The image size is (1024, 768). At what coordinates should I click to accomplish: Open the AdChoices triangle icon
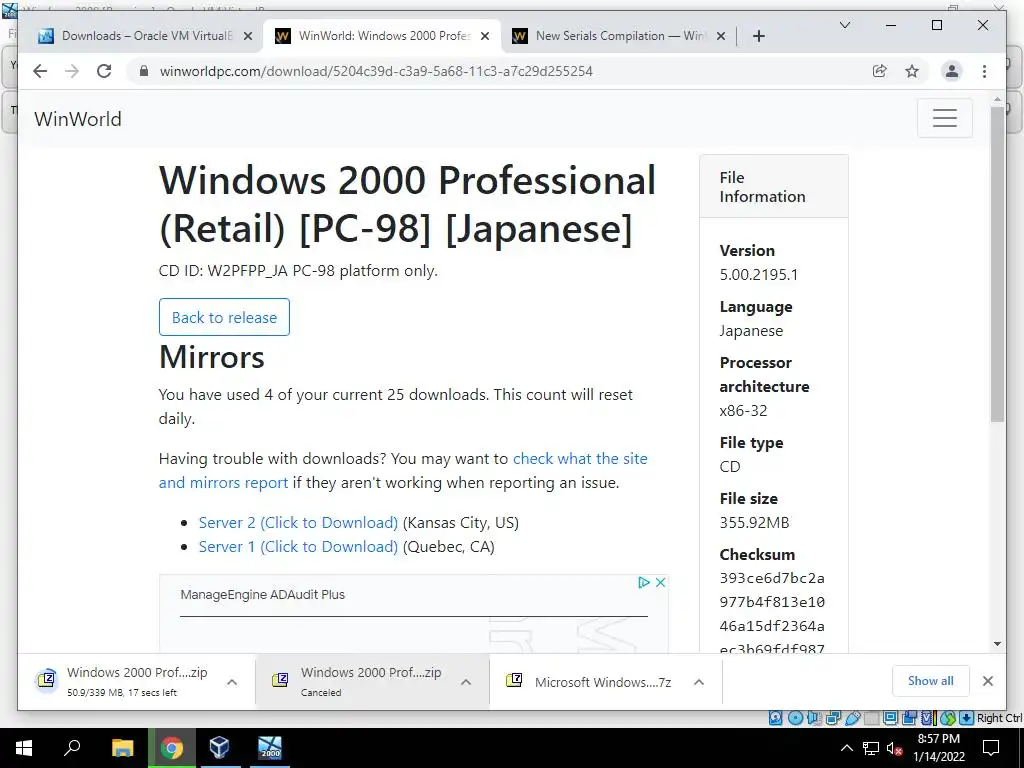[x=644, y=583]
